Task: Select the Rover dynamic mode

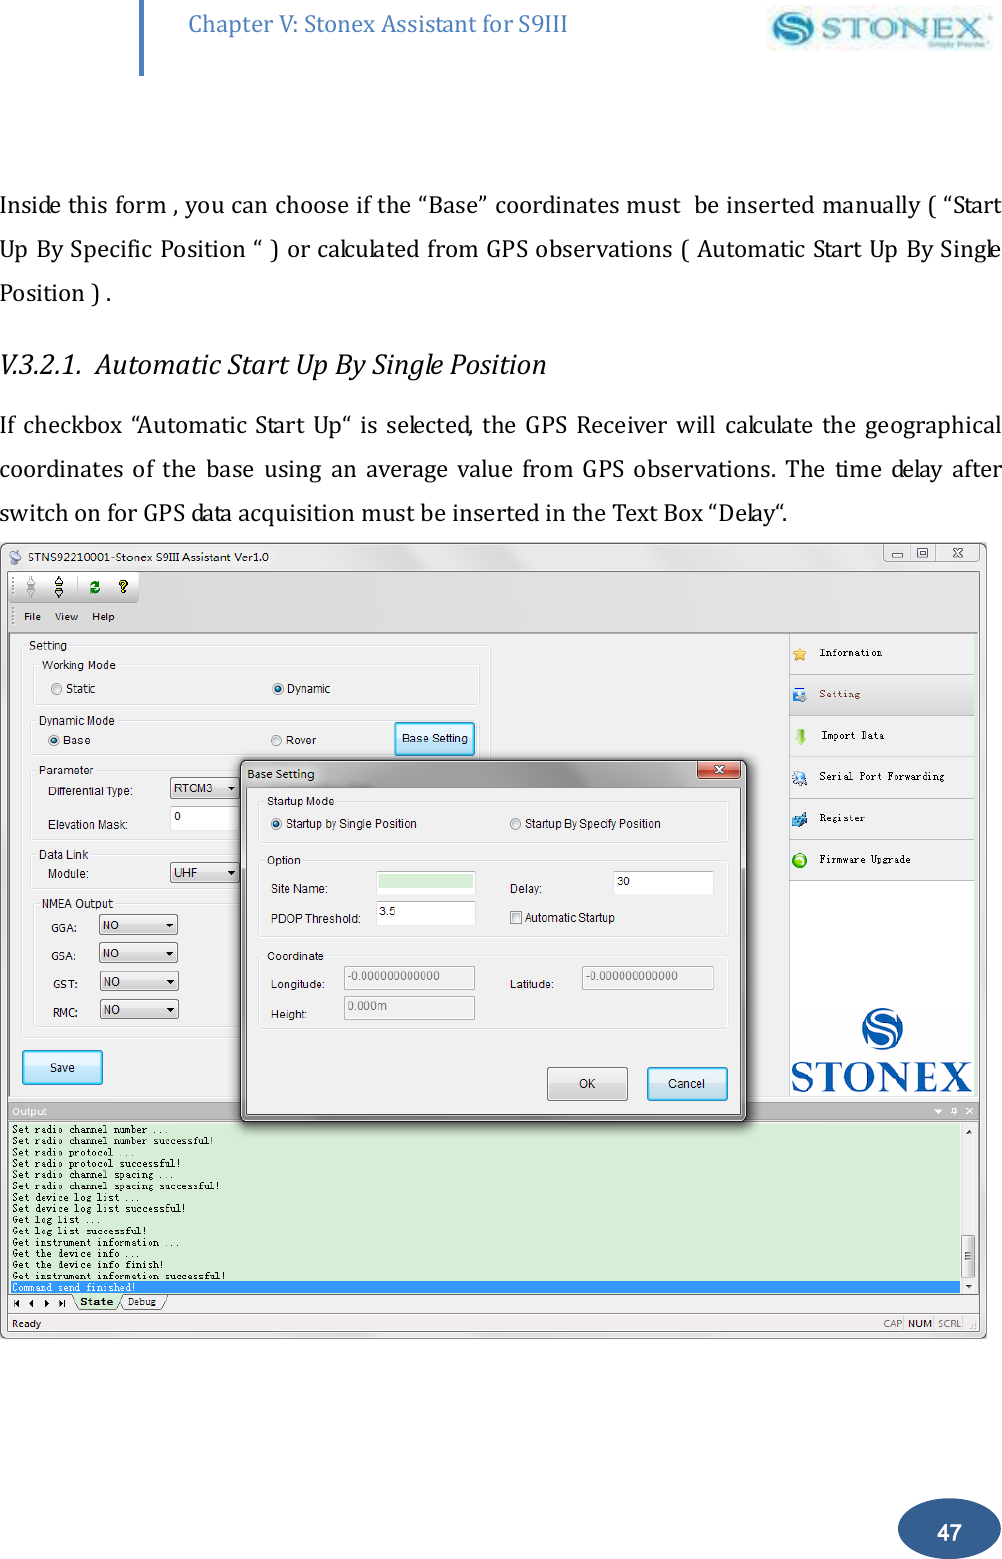Action: point(276,739)
